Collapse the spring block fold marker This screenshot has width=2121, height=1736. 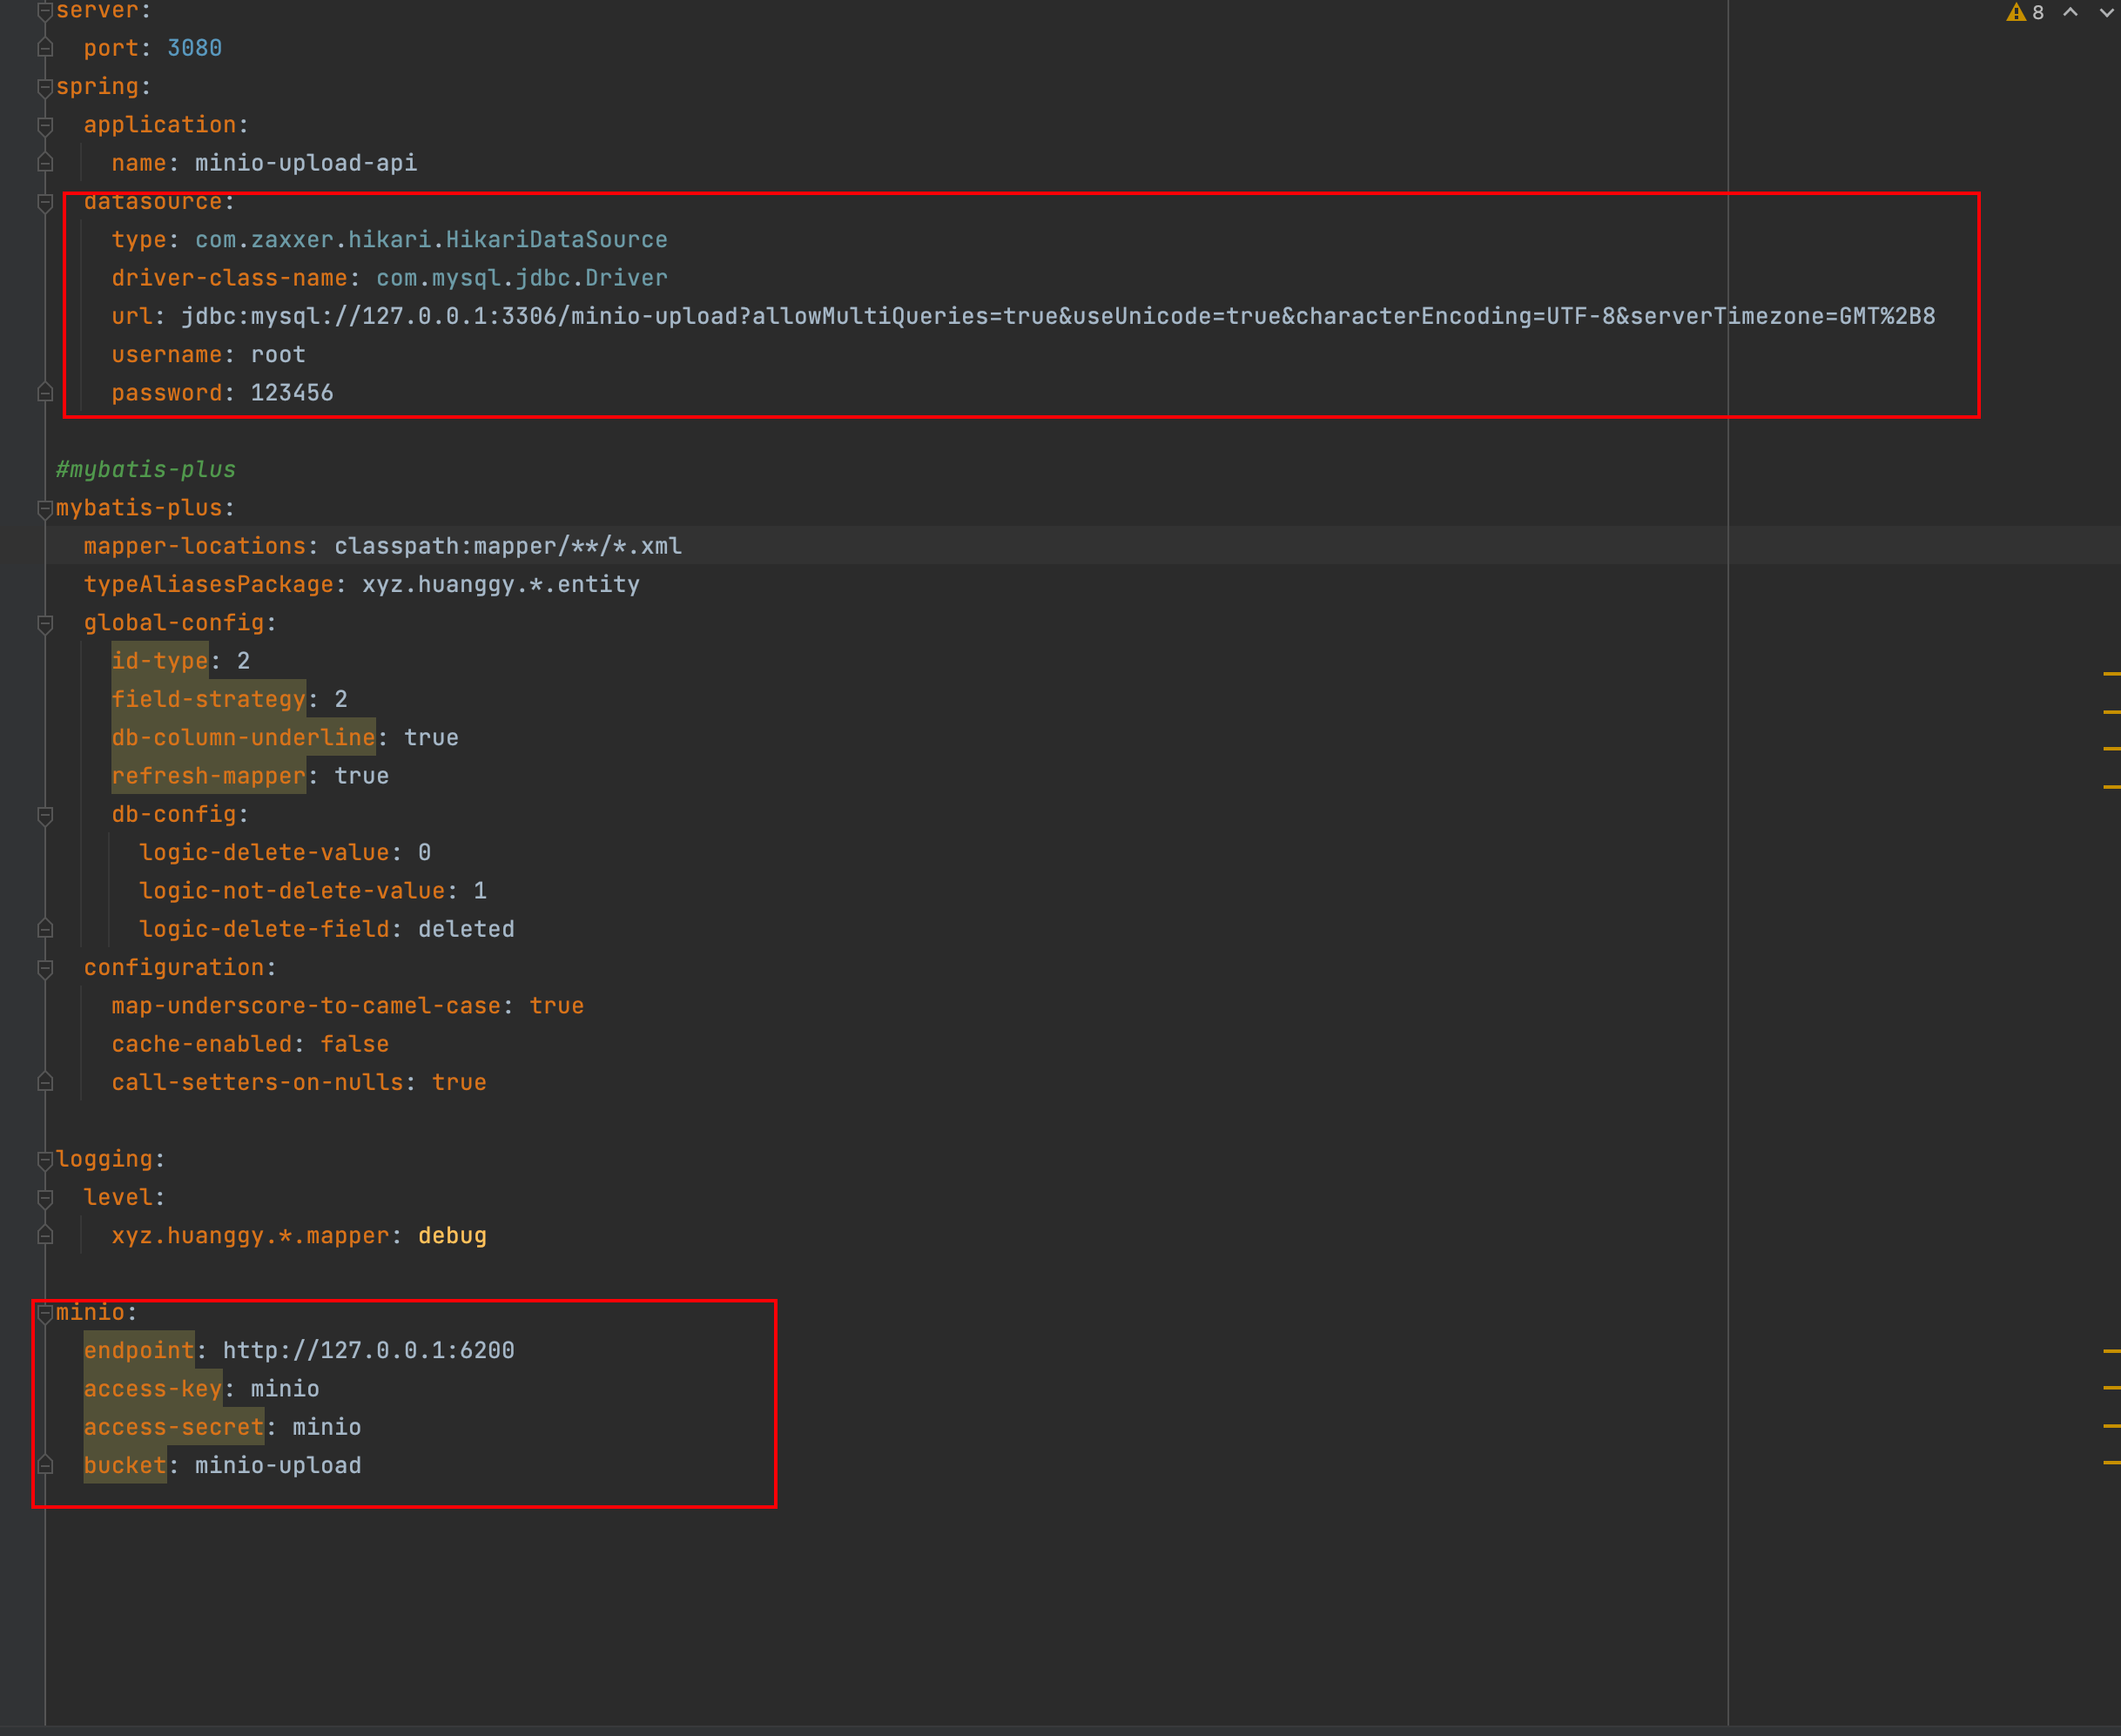coord(45,88)
